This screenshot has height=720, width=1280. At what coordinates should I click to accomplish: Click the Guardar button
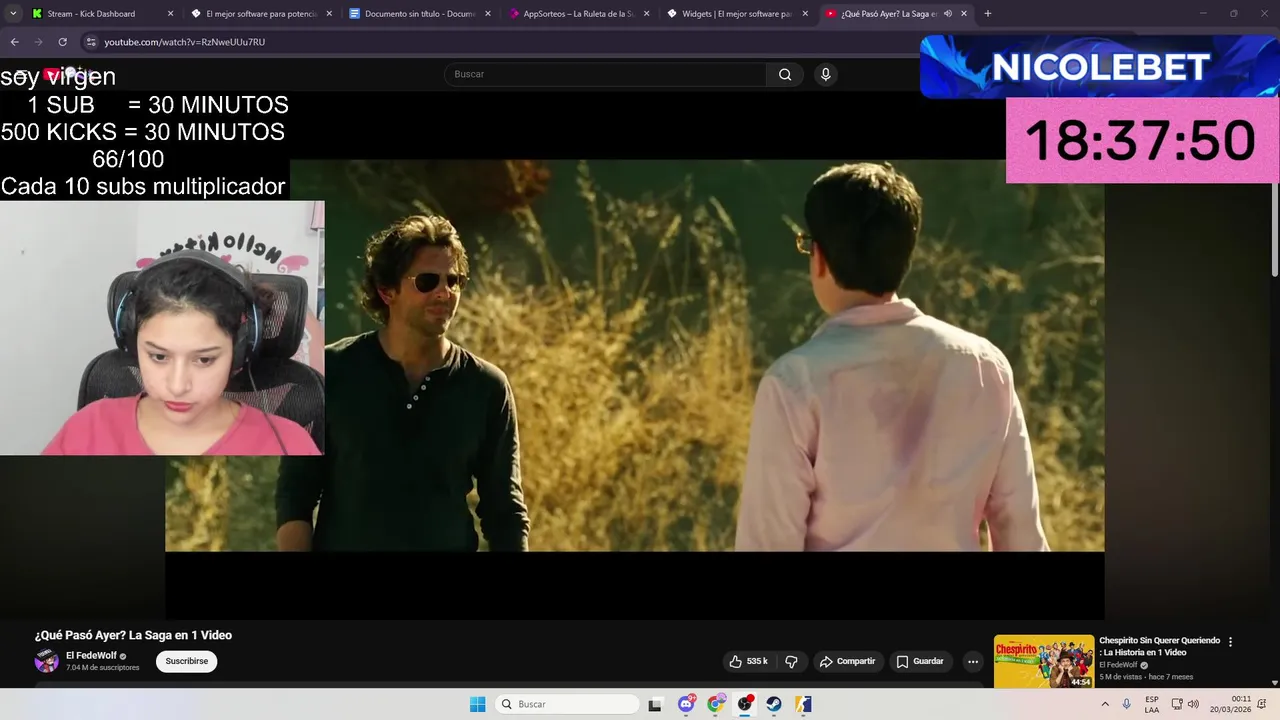(x=920, y=661)
